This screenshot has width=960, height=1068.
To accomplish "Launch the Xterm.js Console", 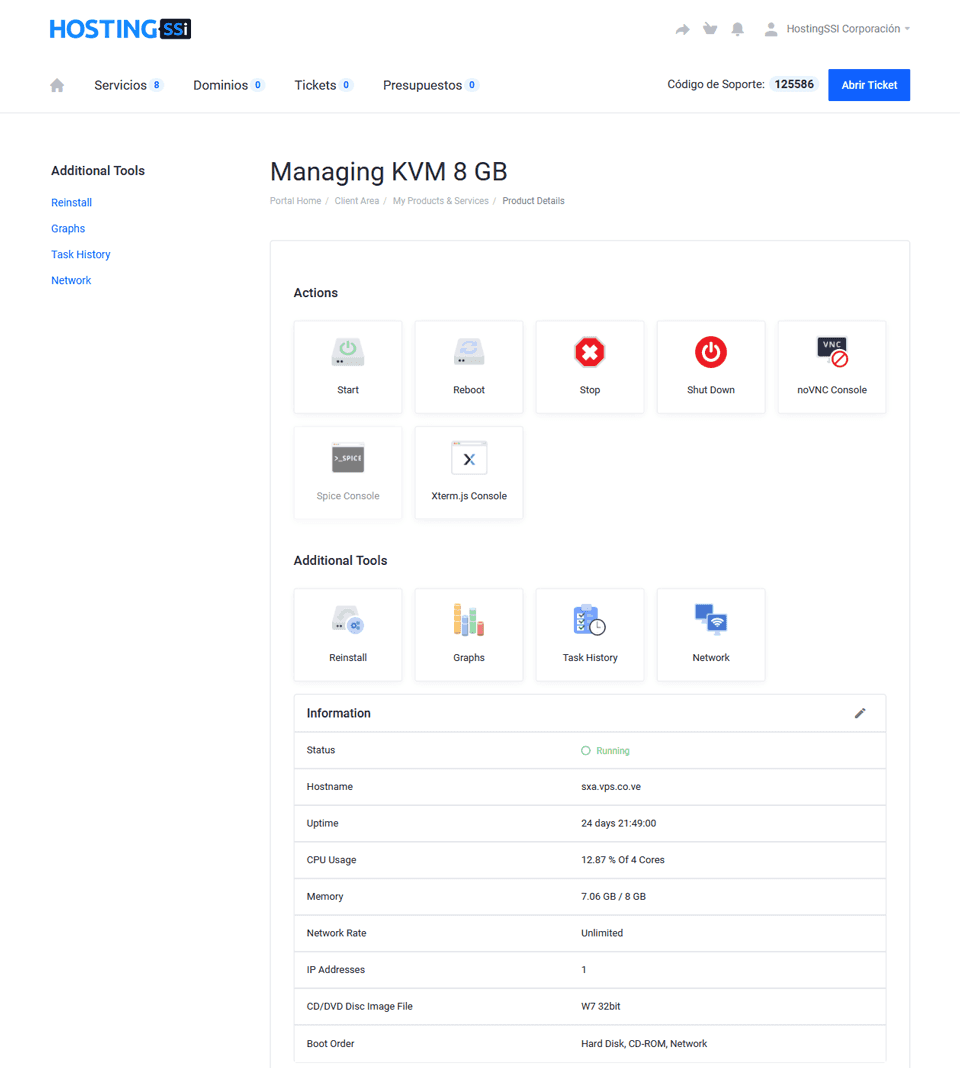I will tap(469, 459).
